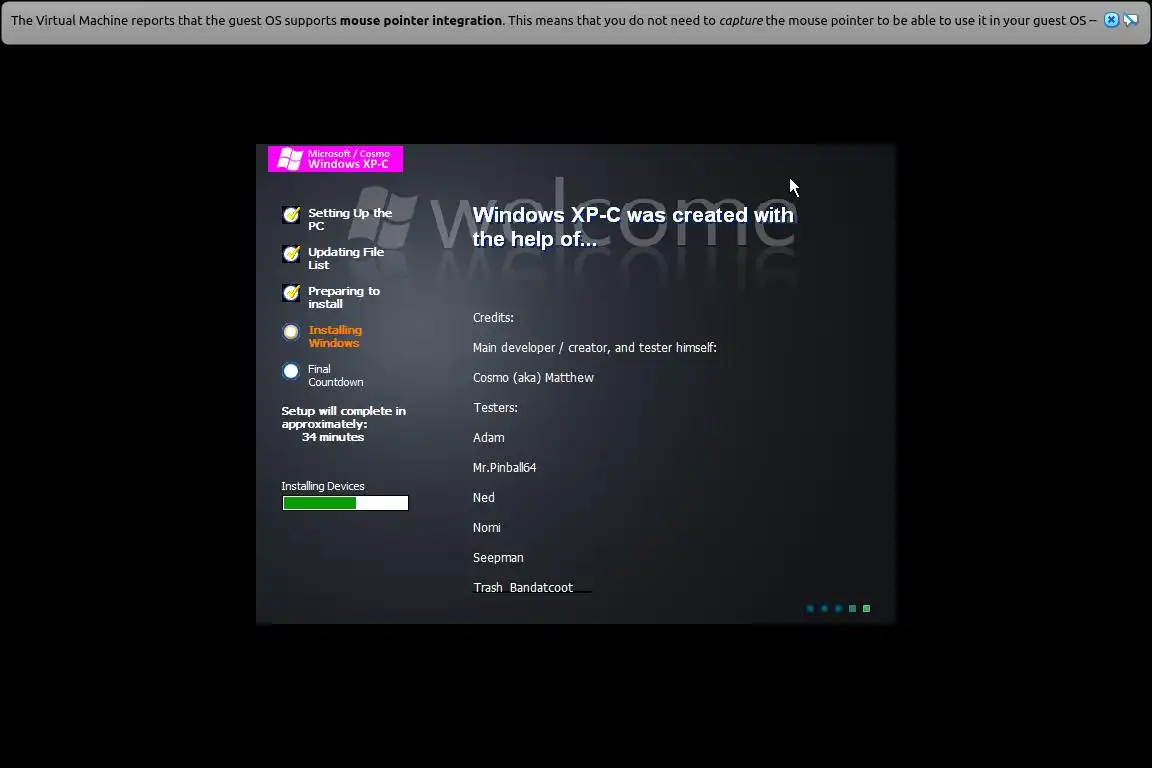Click the 'Updating File List' step label
Screen dimensions: 1152x768
click(x=346, y=258)
